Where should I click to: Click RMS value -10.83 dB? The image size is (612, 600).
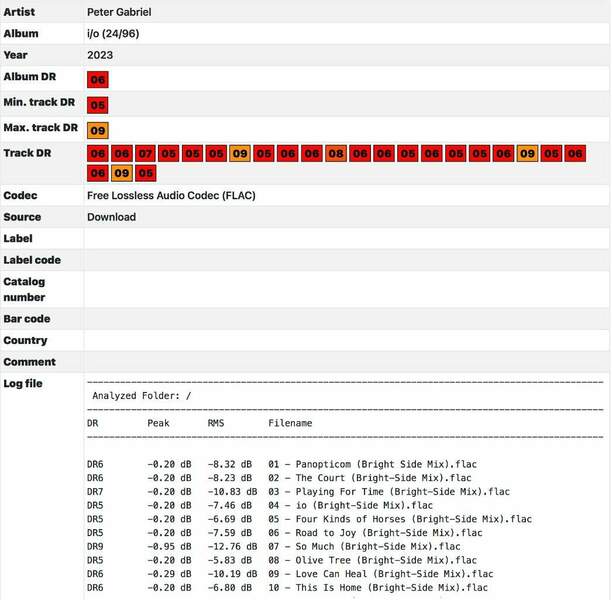[232, 491]
